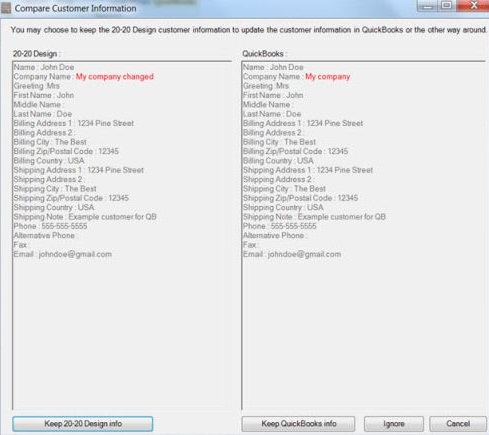Viewport: 489px width, 435px height.
Task: Close the Compare Customer Information window
Action: click(473, 6)
